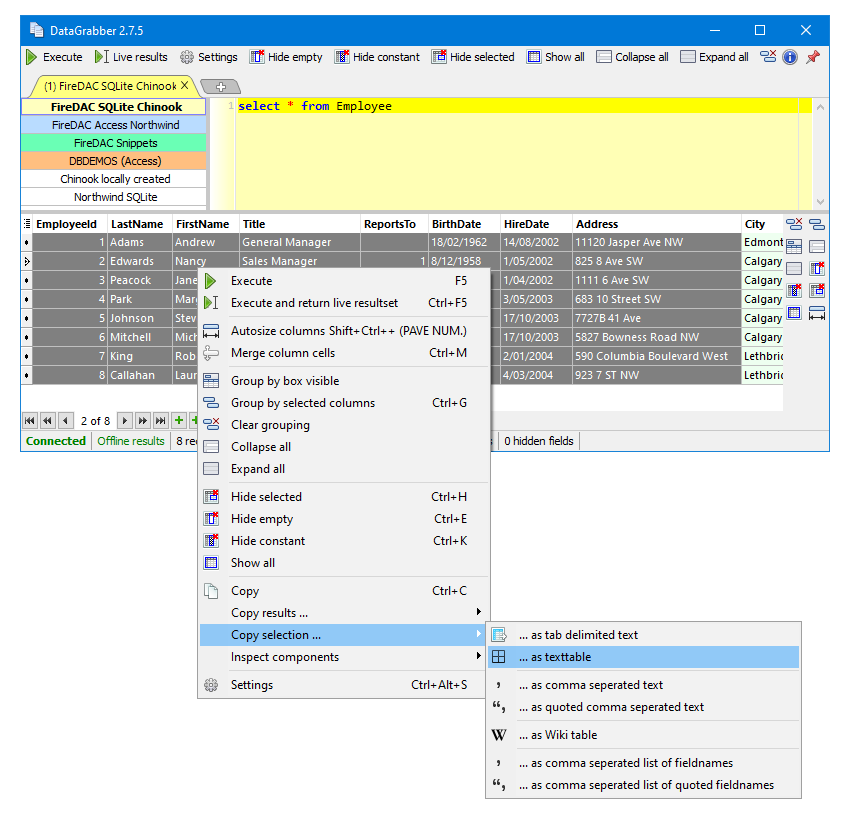Click the info icon in the toolbar
Viewport: 845px width, 819px height.
790,57
